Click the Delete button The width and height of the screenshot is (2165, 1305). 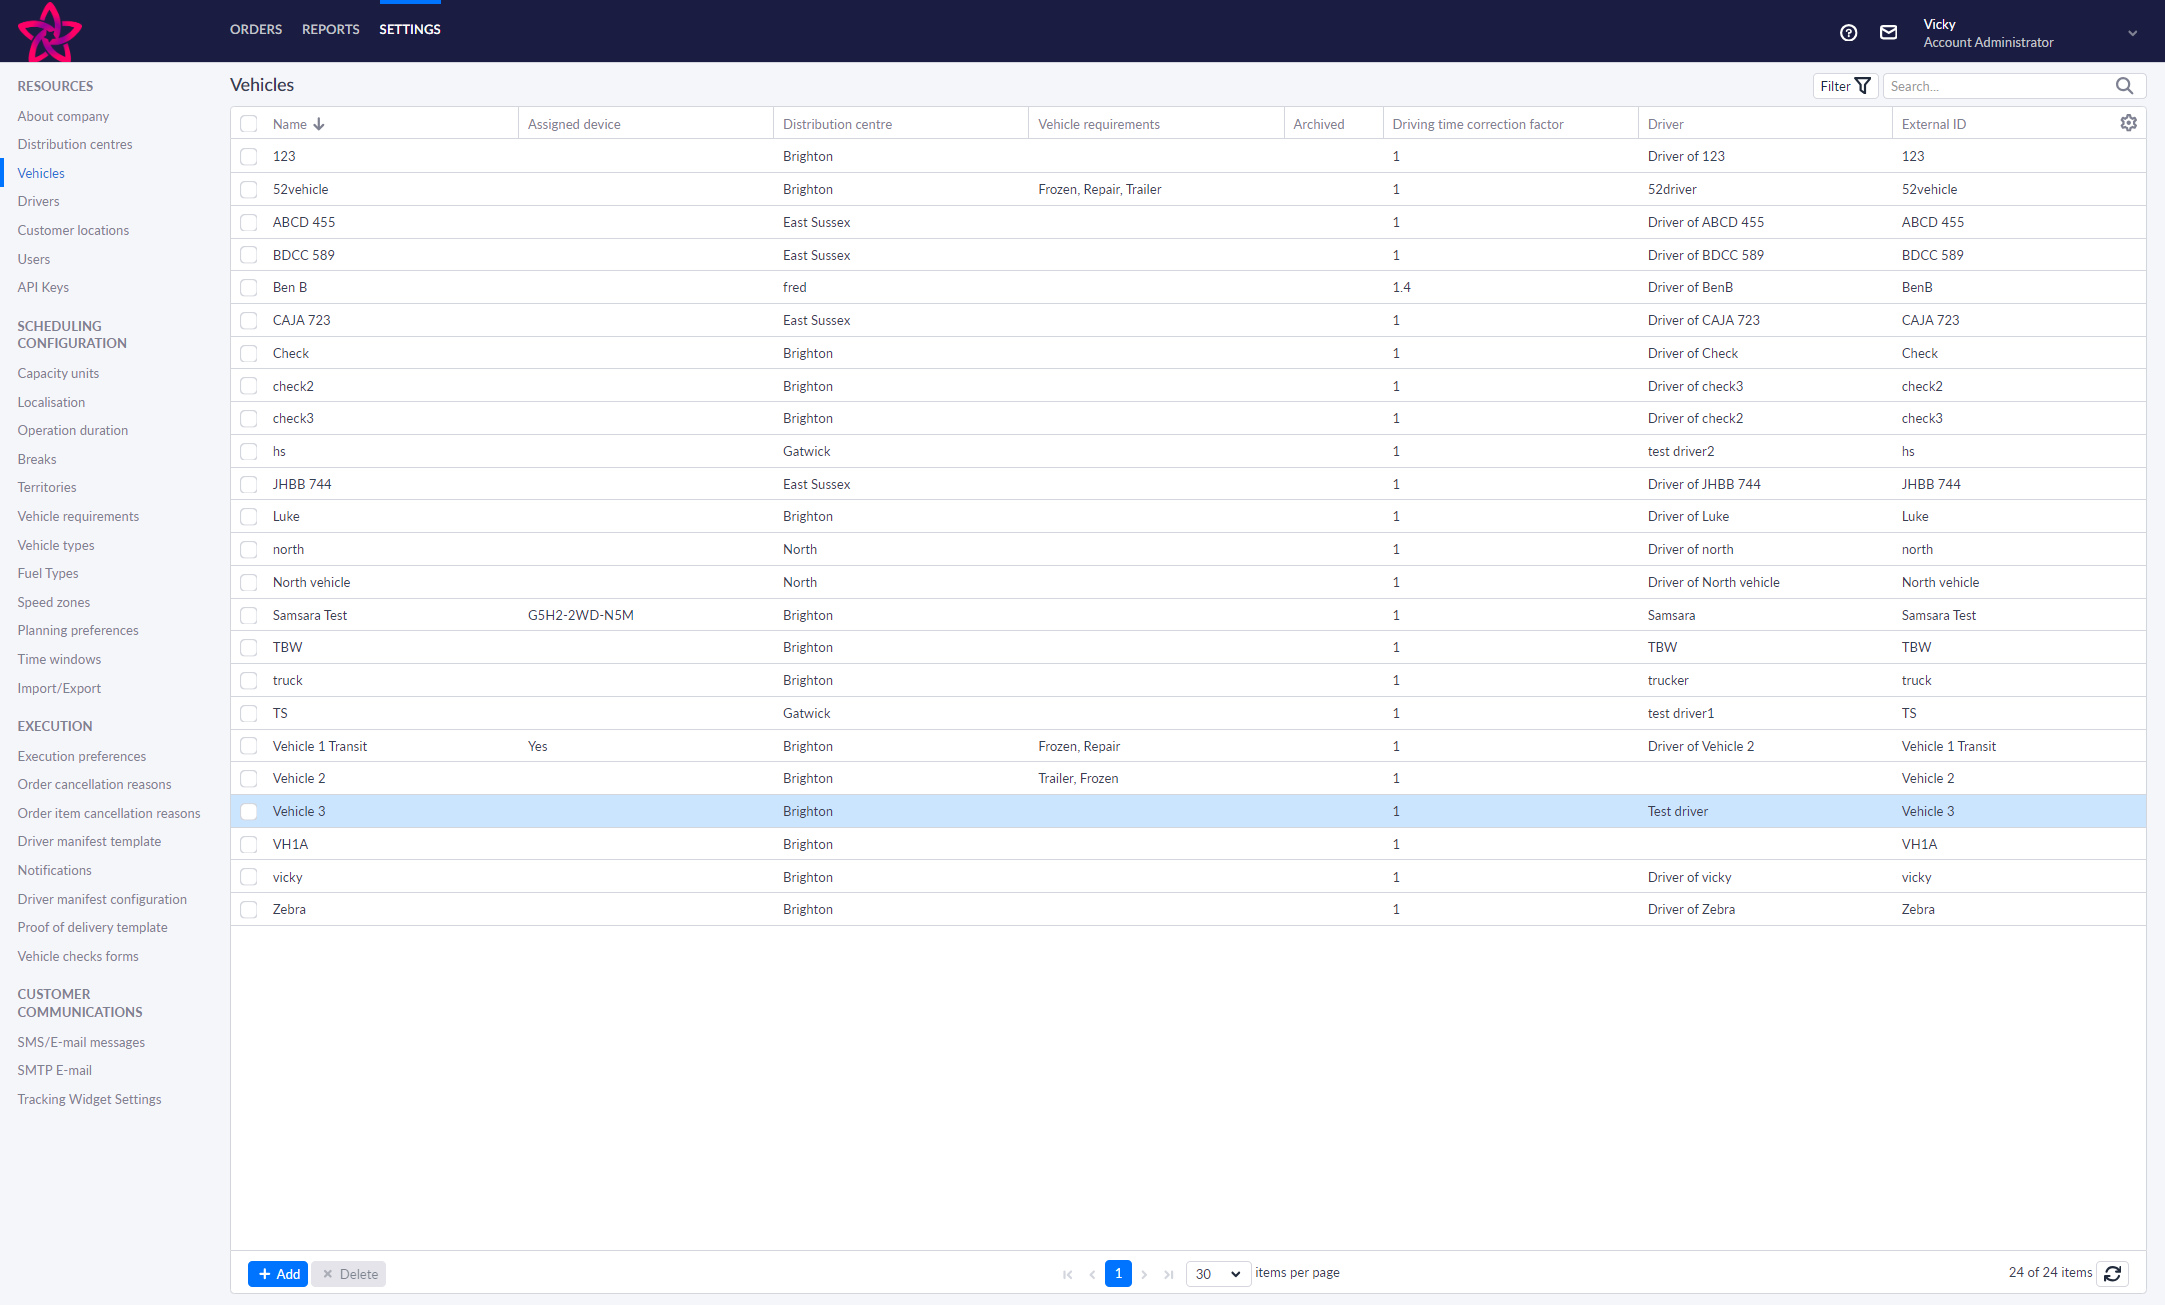pyautogui.click(x=349, y=1274)
